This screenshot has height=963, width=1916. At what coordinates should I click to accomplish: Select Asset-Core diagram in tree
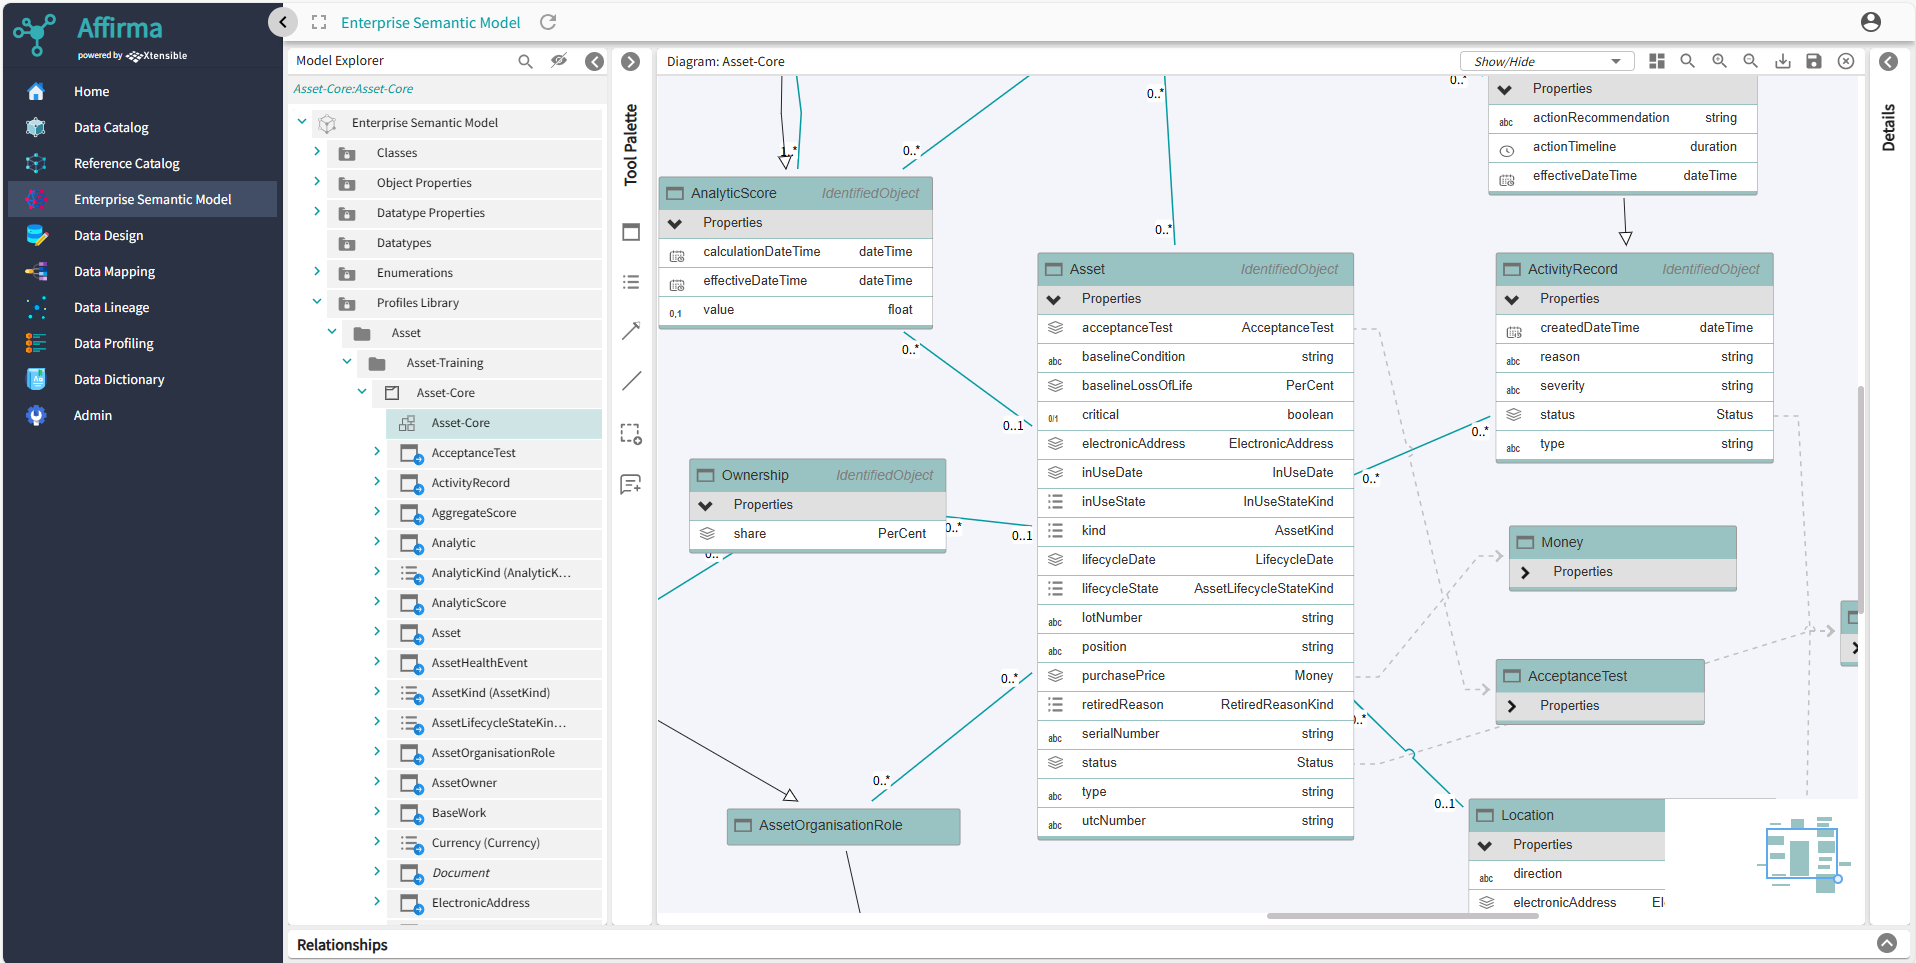(494, 423)
